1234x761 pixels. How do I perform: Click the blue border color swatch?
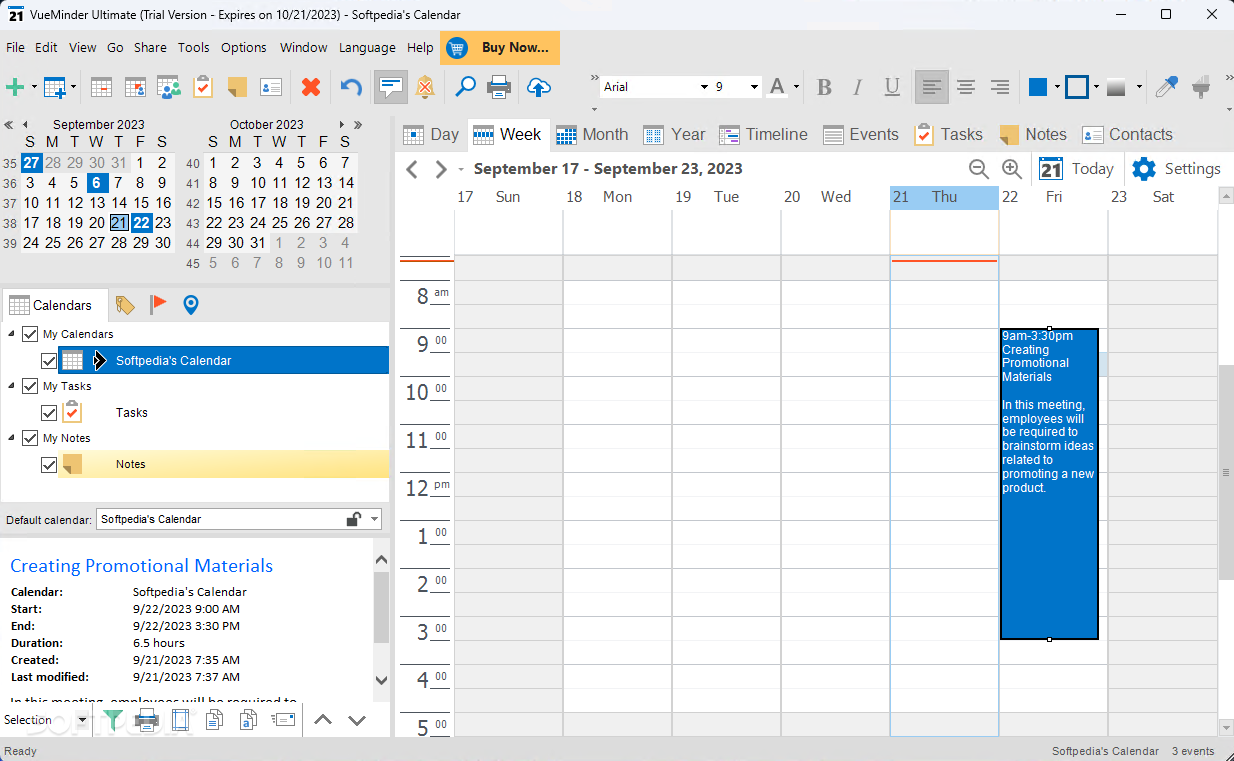coord(1076,87)
